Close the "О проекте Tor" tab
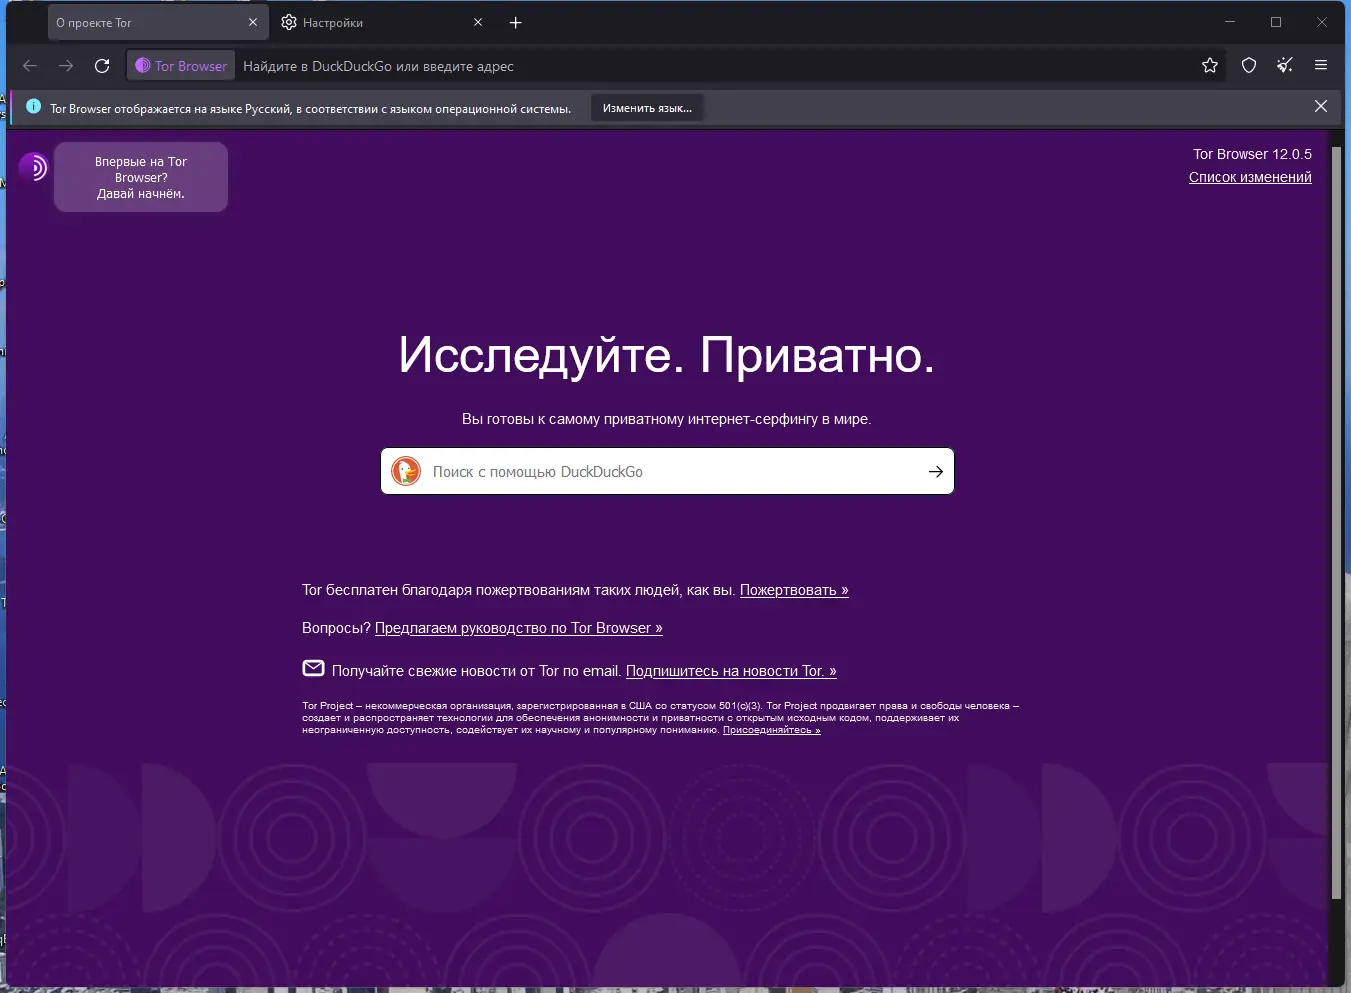The height and width of the screenshot is (993, 1351). (253, 22)
